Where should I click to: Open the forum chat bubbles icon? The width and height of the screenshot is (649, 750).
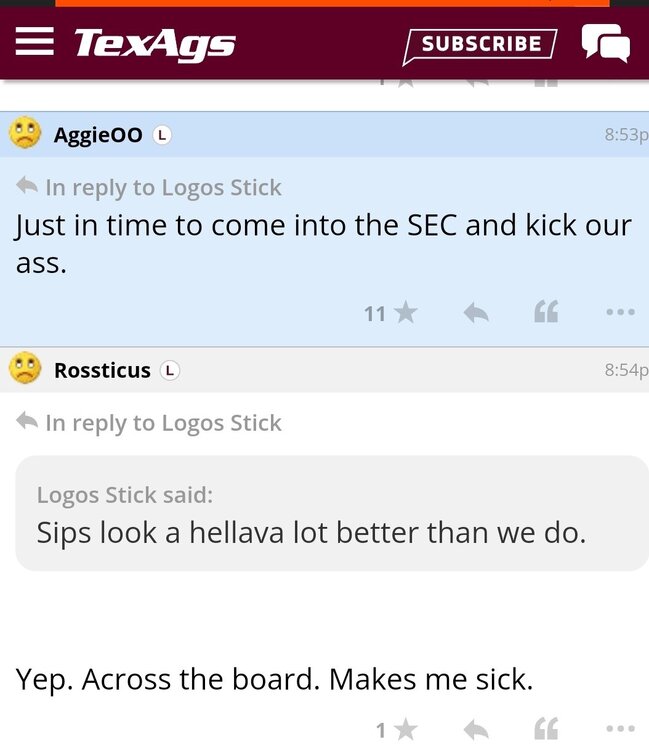[x=606, y=43]
